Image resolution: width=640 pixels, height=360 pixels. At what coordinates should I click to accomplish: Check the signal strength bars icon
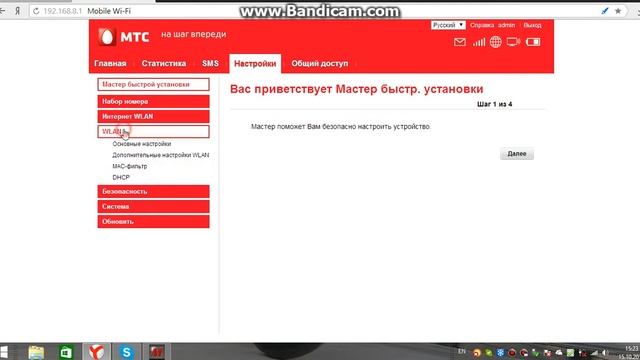pyautogui.click(x=479, y=42)
